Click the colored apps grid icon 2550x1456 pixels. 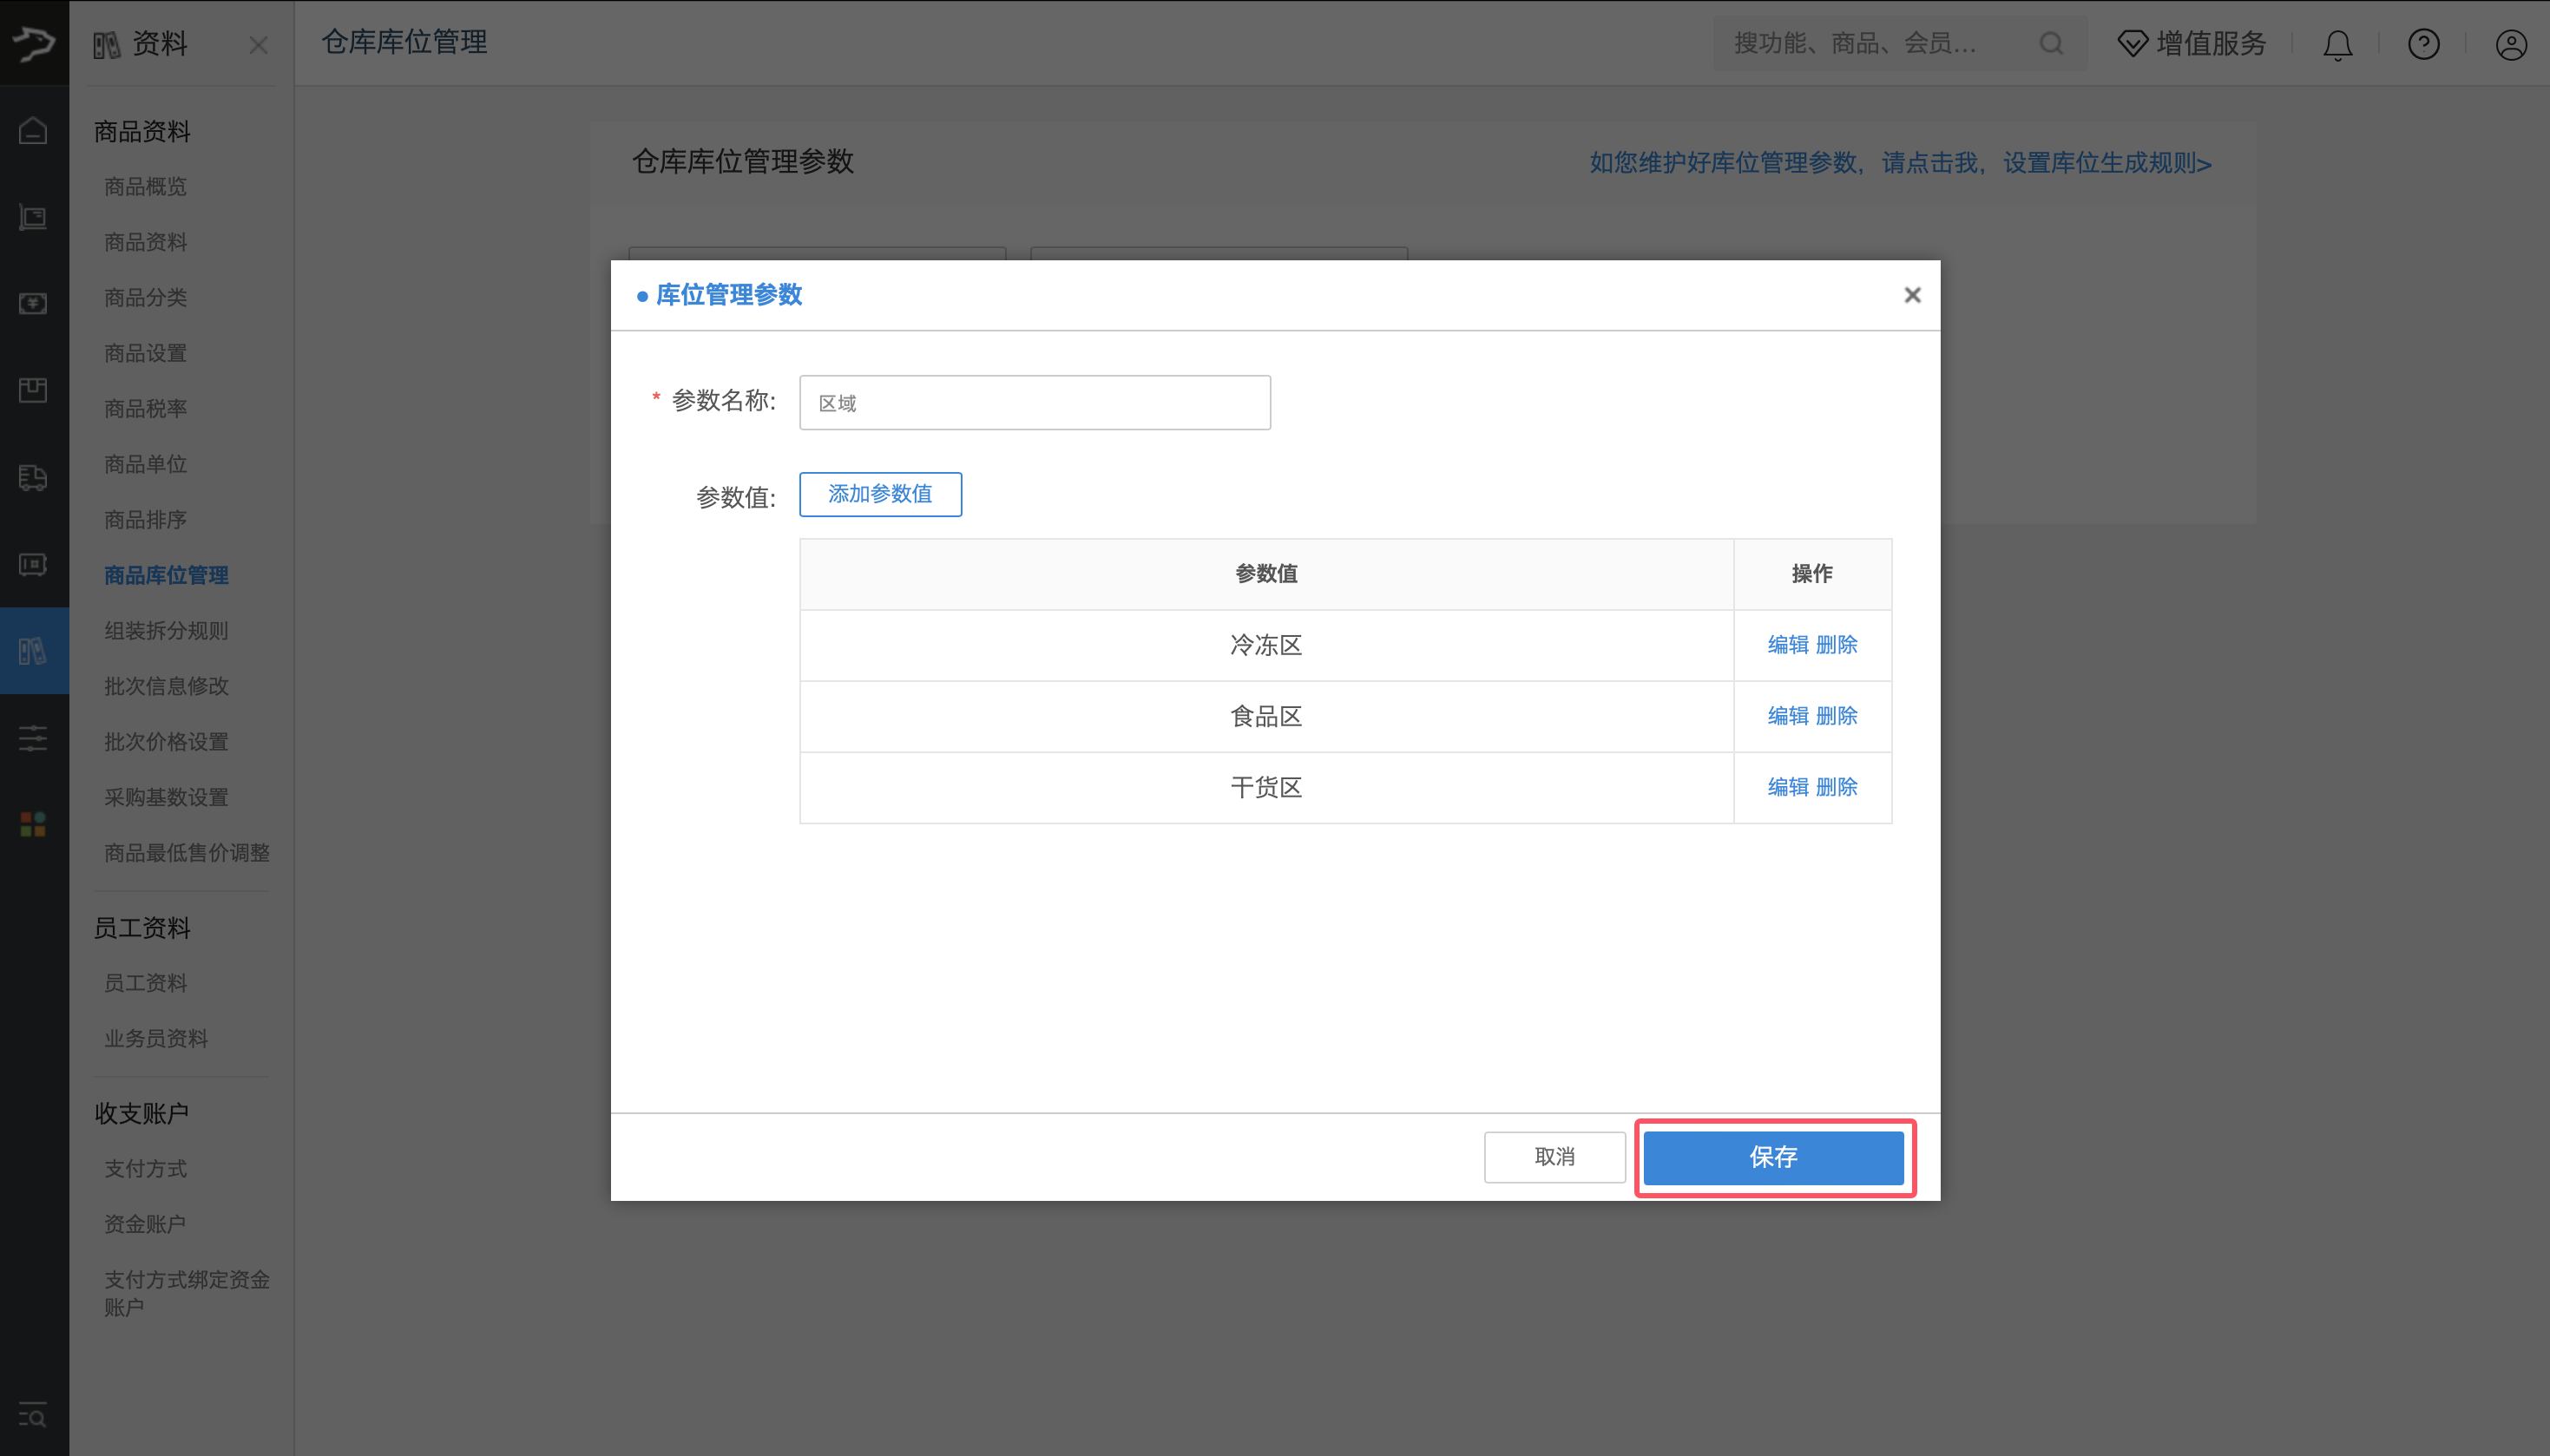(x=33, y=823)
